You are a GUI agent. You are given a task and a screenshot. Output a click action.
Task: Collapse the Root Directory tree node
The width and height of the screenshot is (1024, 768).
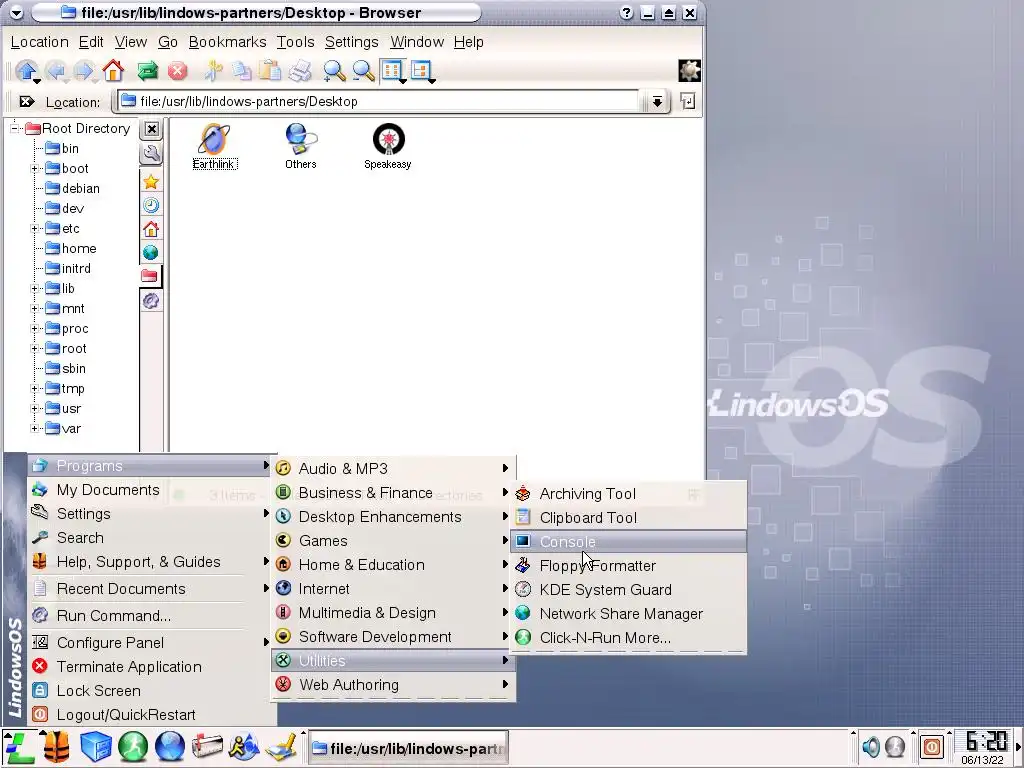click(x=14, y=129)
